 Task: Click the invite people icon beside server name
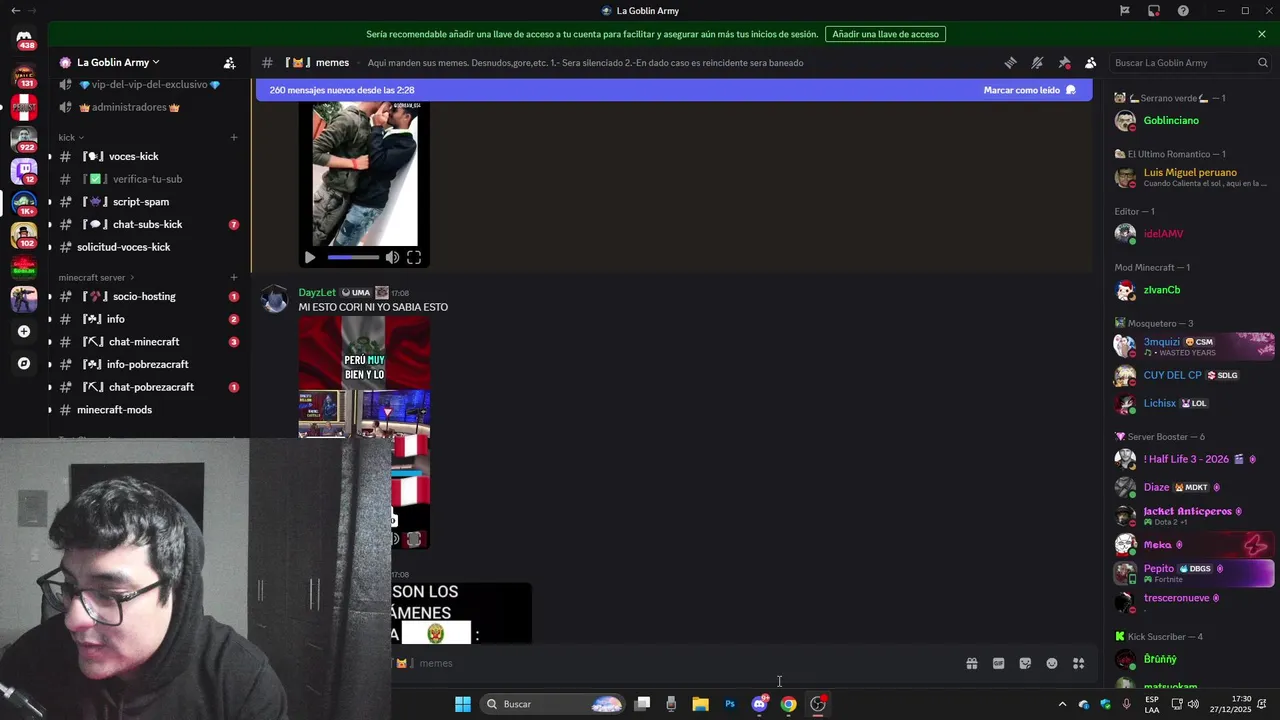tap(229, 62)
